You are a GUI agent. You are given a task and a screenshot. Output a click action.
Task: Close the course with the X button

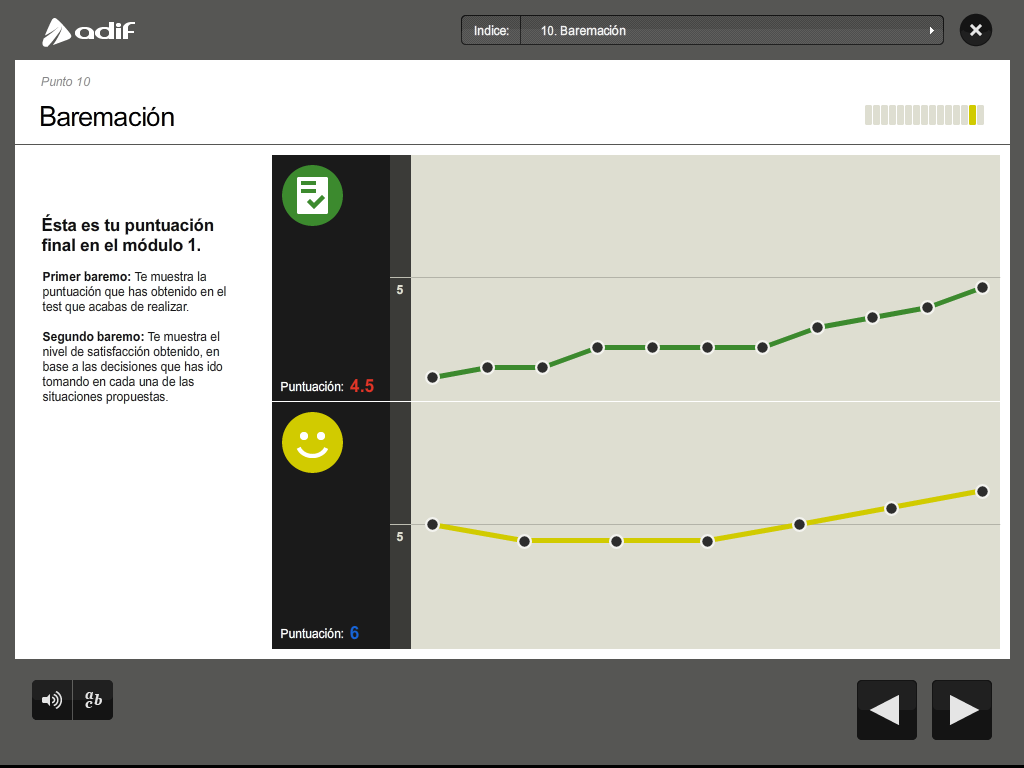click(x=975, y=30)
